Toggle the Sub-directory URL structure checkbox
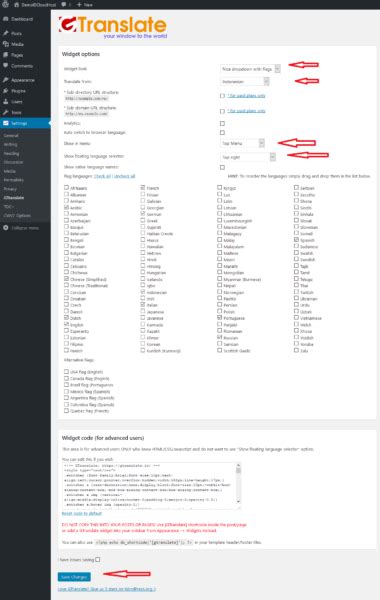380x600 pixels. [x=222, y=96]
